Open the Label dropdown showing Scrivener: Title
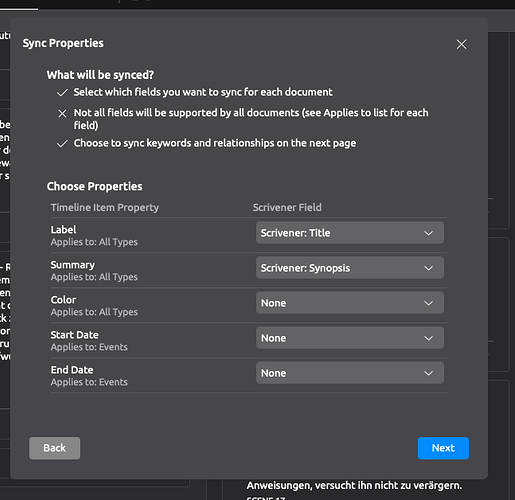This screenshot has width=515, height=500. [x=350, y=233]
